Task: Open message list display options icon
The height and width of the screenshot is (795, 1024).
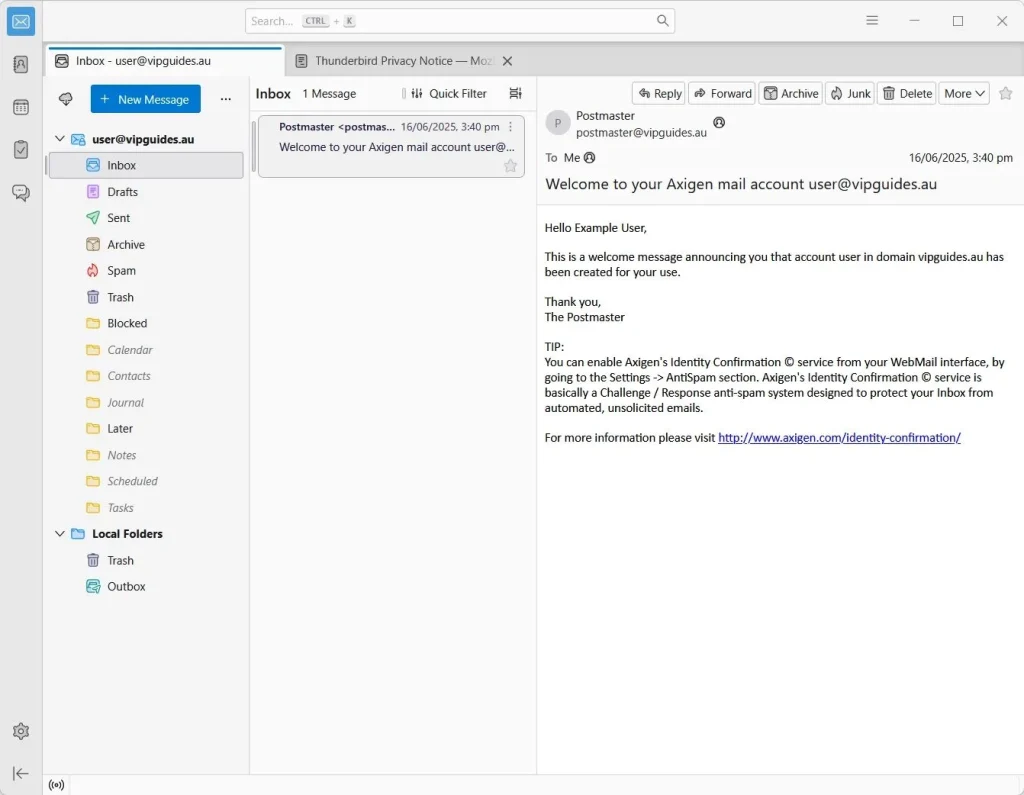Action: (514, 93)
